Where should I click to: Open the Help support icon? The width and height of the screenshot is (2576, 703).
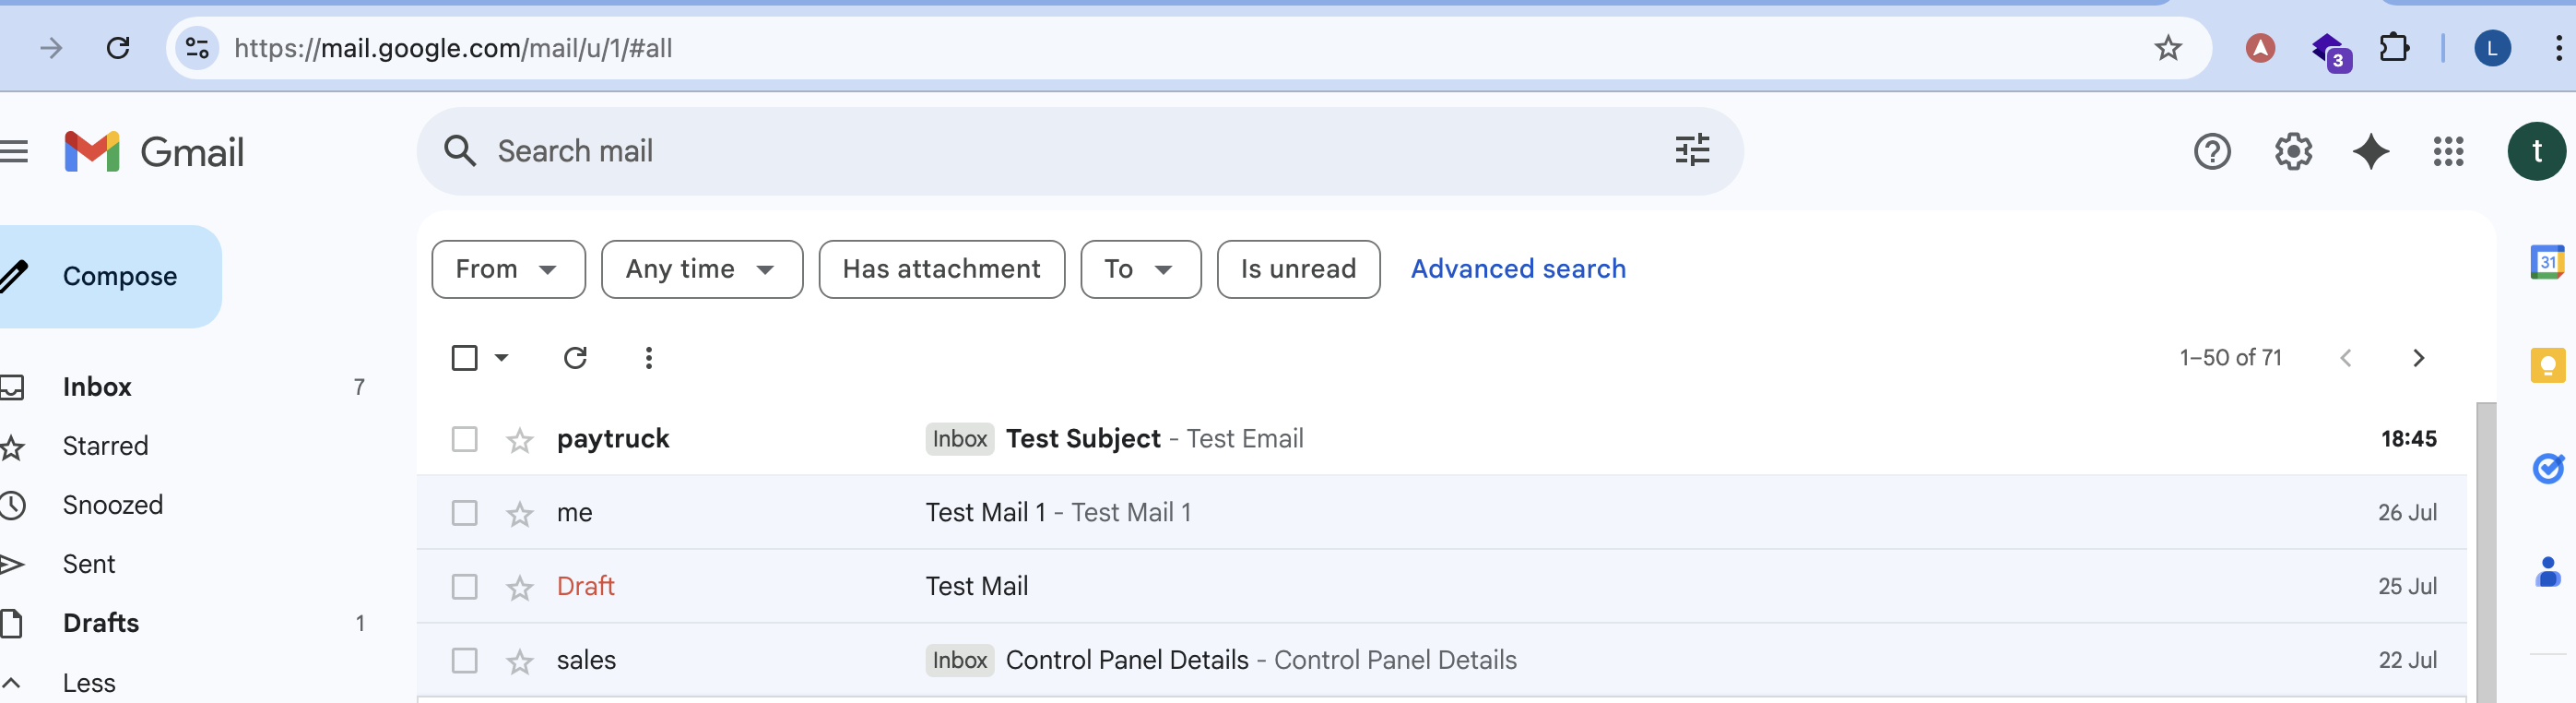tap(2212, 152)
